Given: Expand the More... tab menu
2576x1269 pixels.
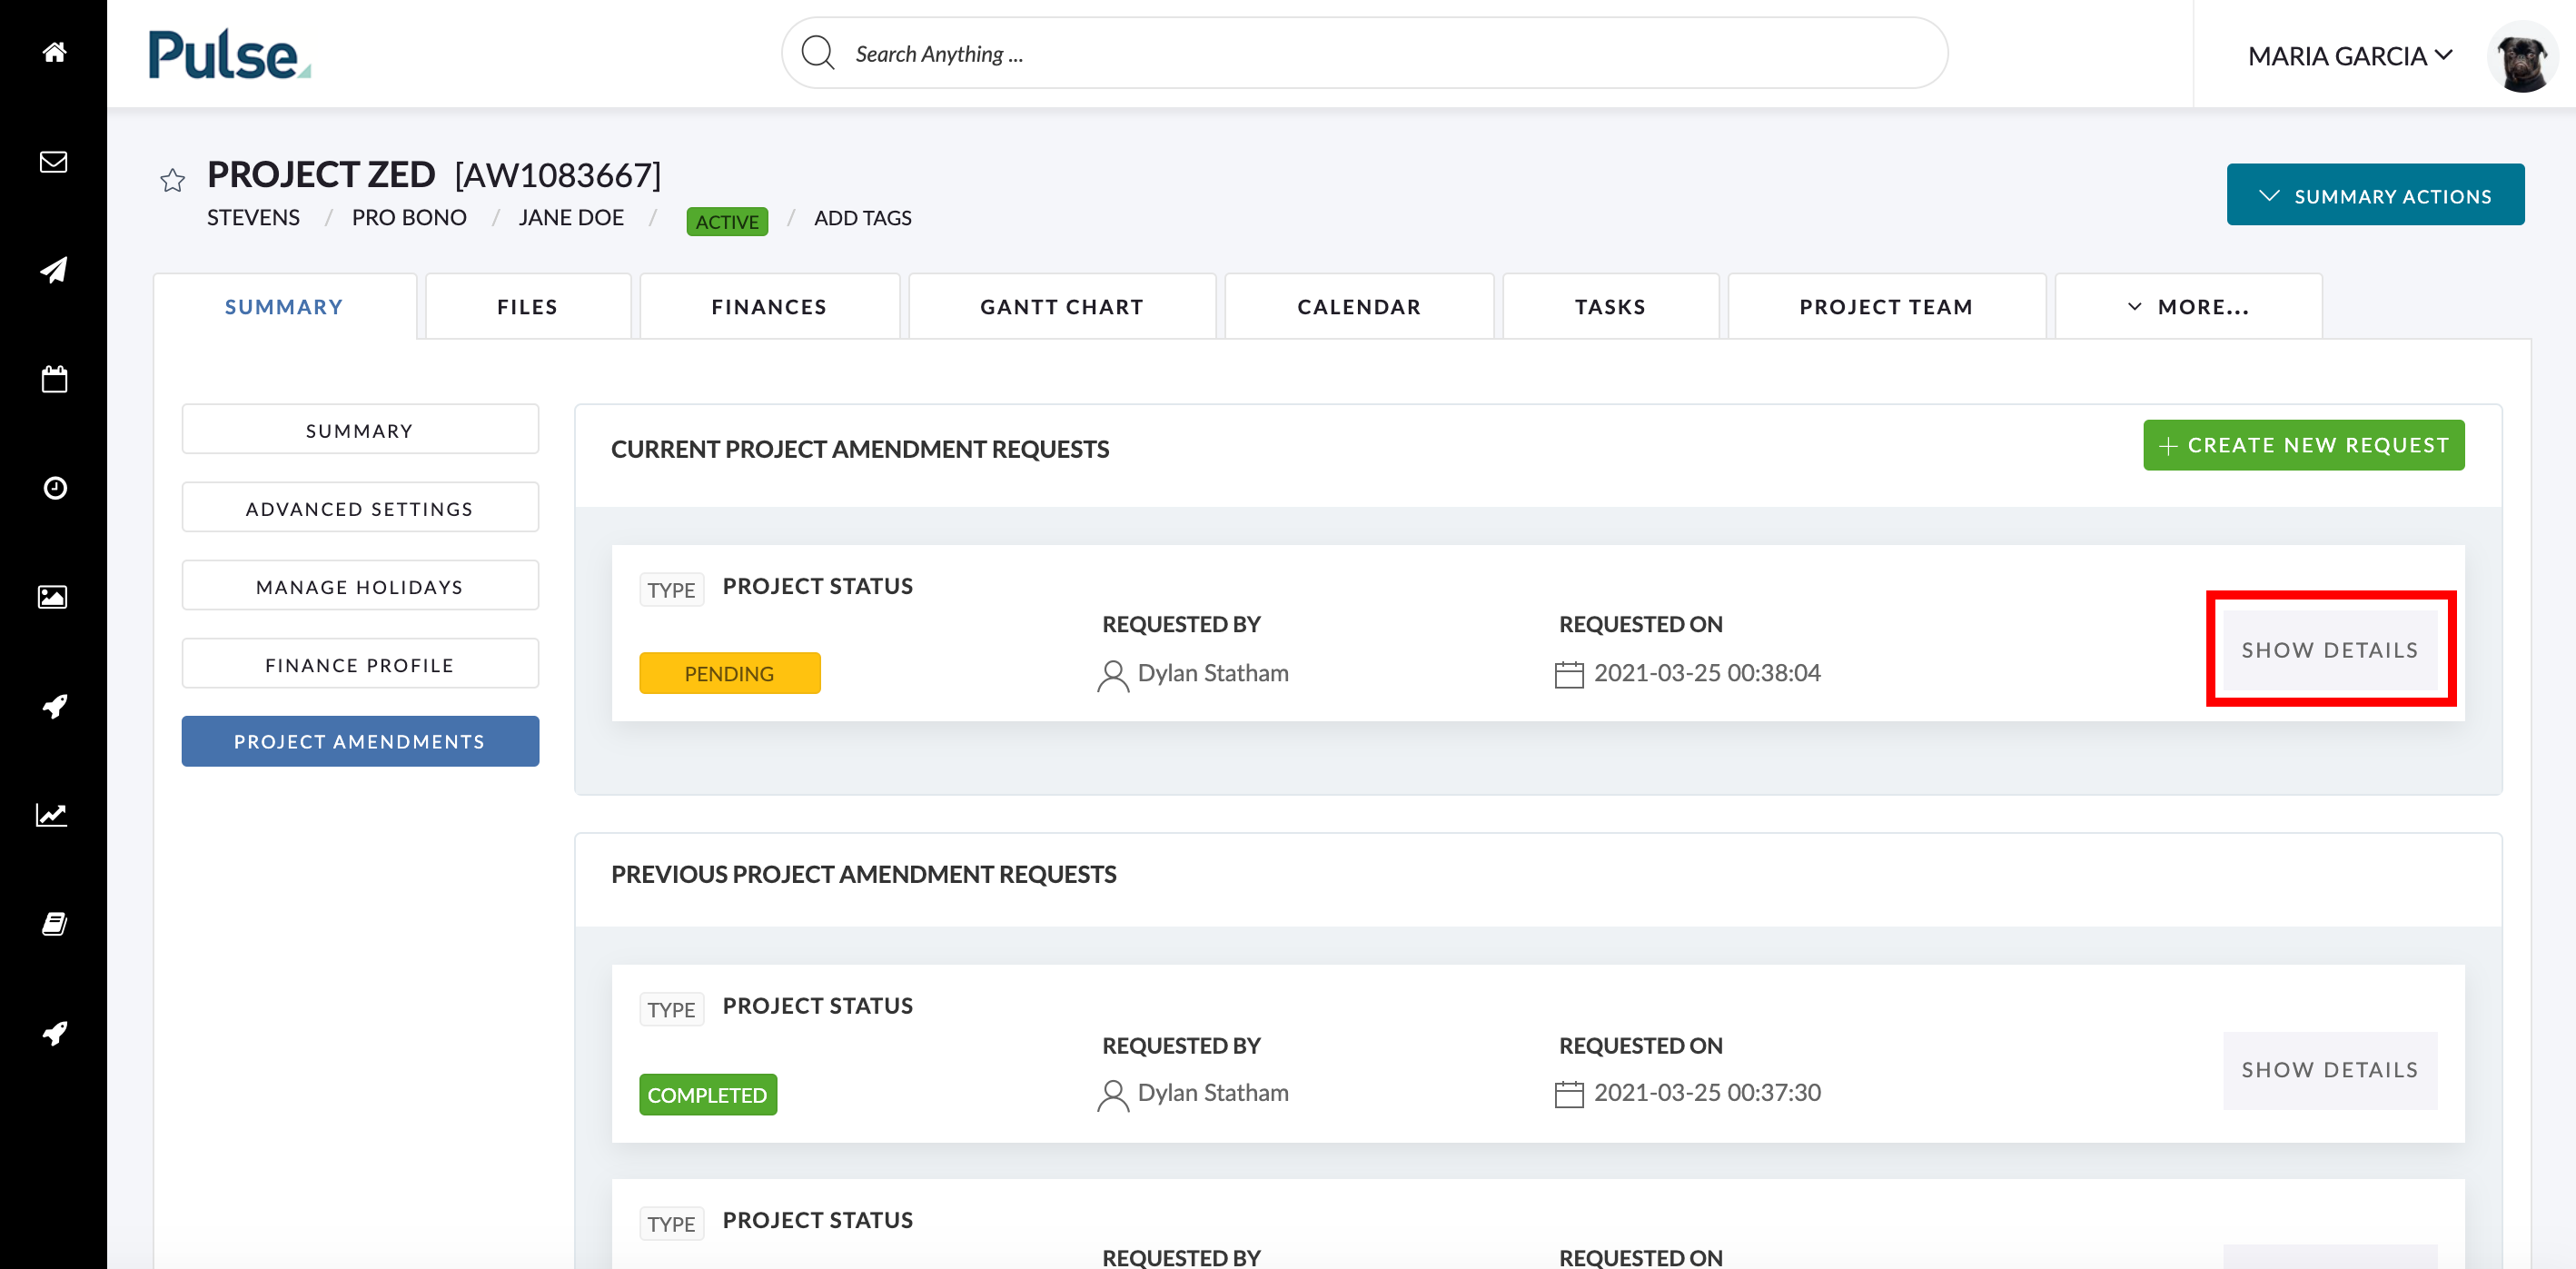Looking at the screenshot, I should [2188, 307].
